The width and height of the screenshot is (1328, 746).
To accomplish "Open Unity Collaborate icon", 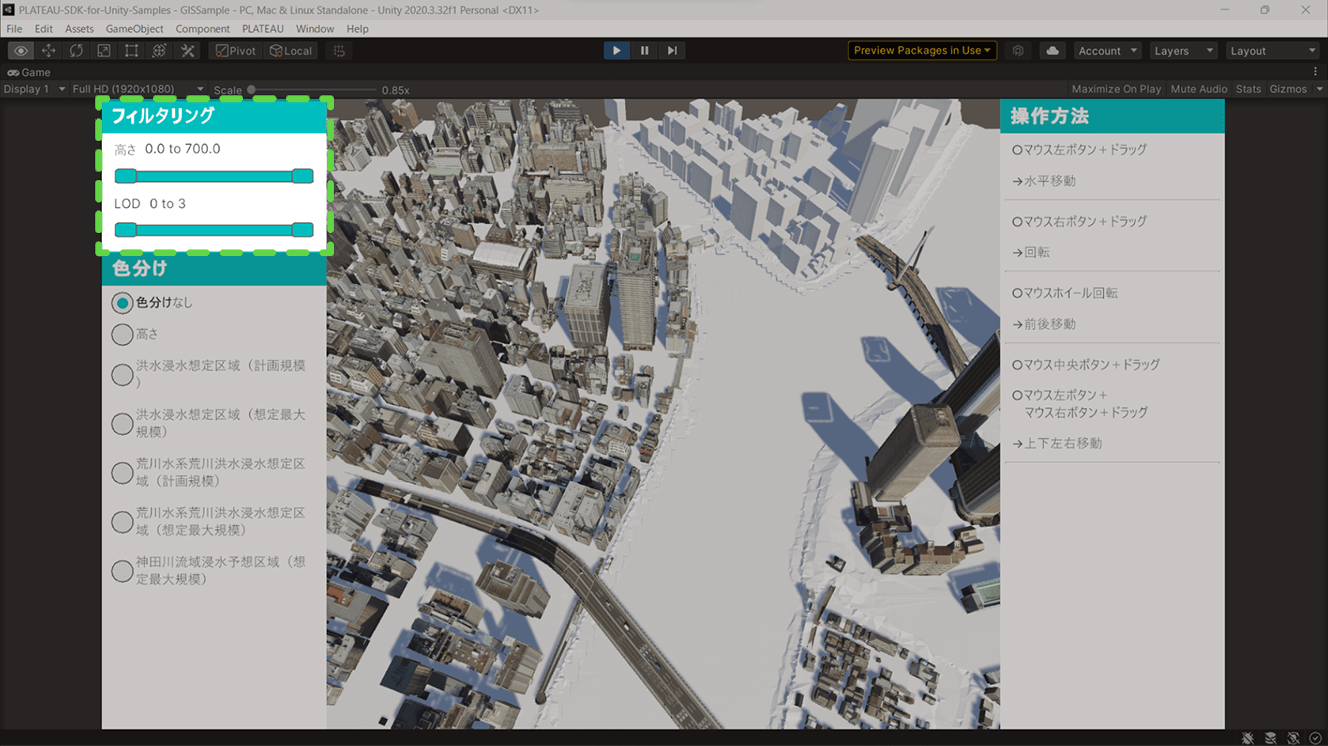I will pyautogui.click(x=1018, y=51).
